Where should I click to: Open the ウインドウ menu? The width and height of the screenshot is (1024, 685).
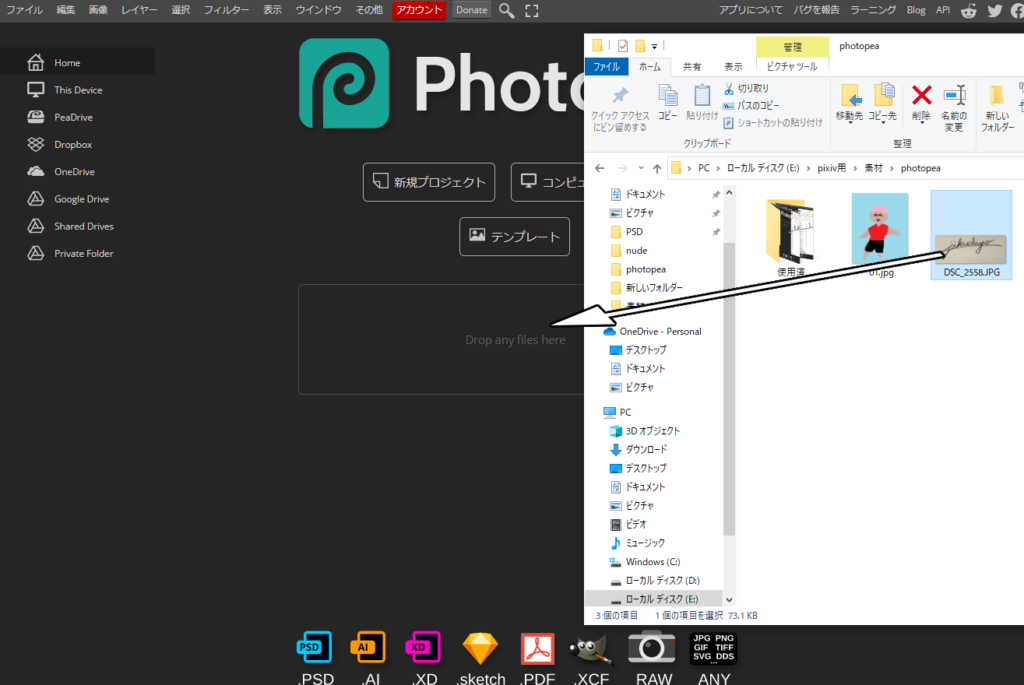(318, 10)
